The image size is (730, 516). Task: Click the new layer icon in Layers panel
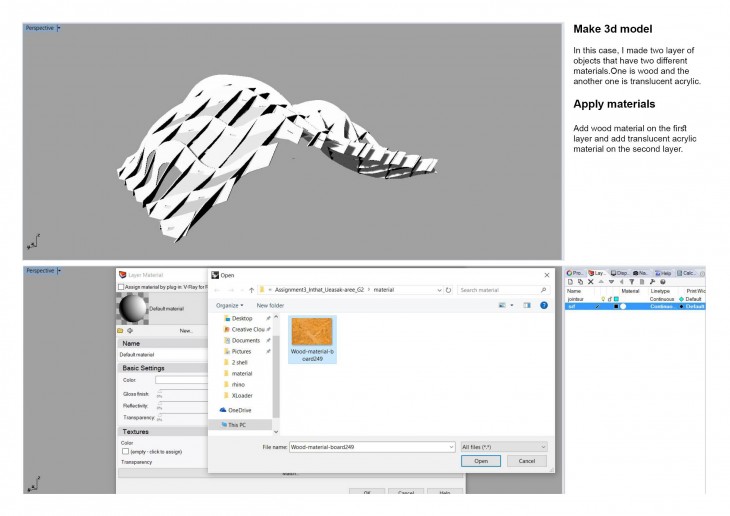571,282
